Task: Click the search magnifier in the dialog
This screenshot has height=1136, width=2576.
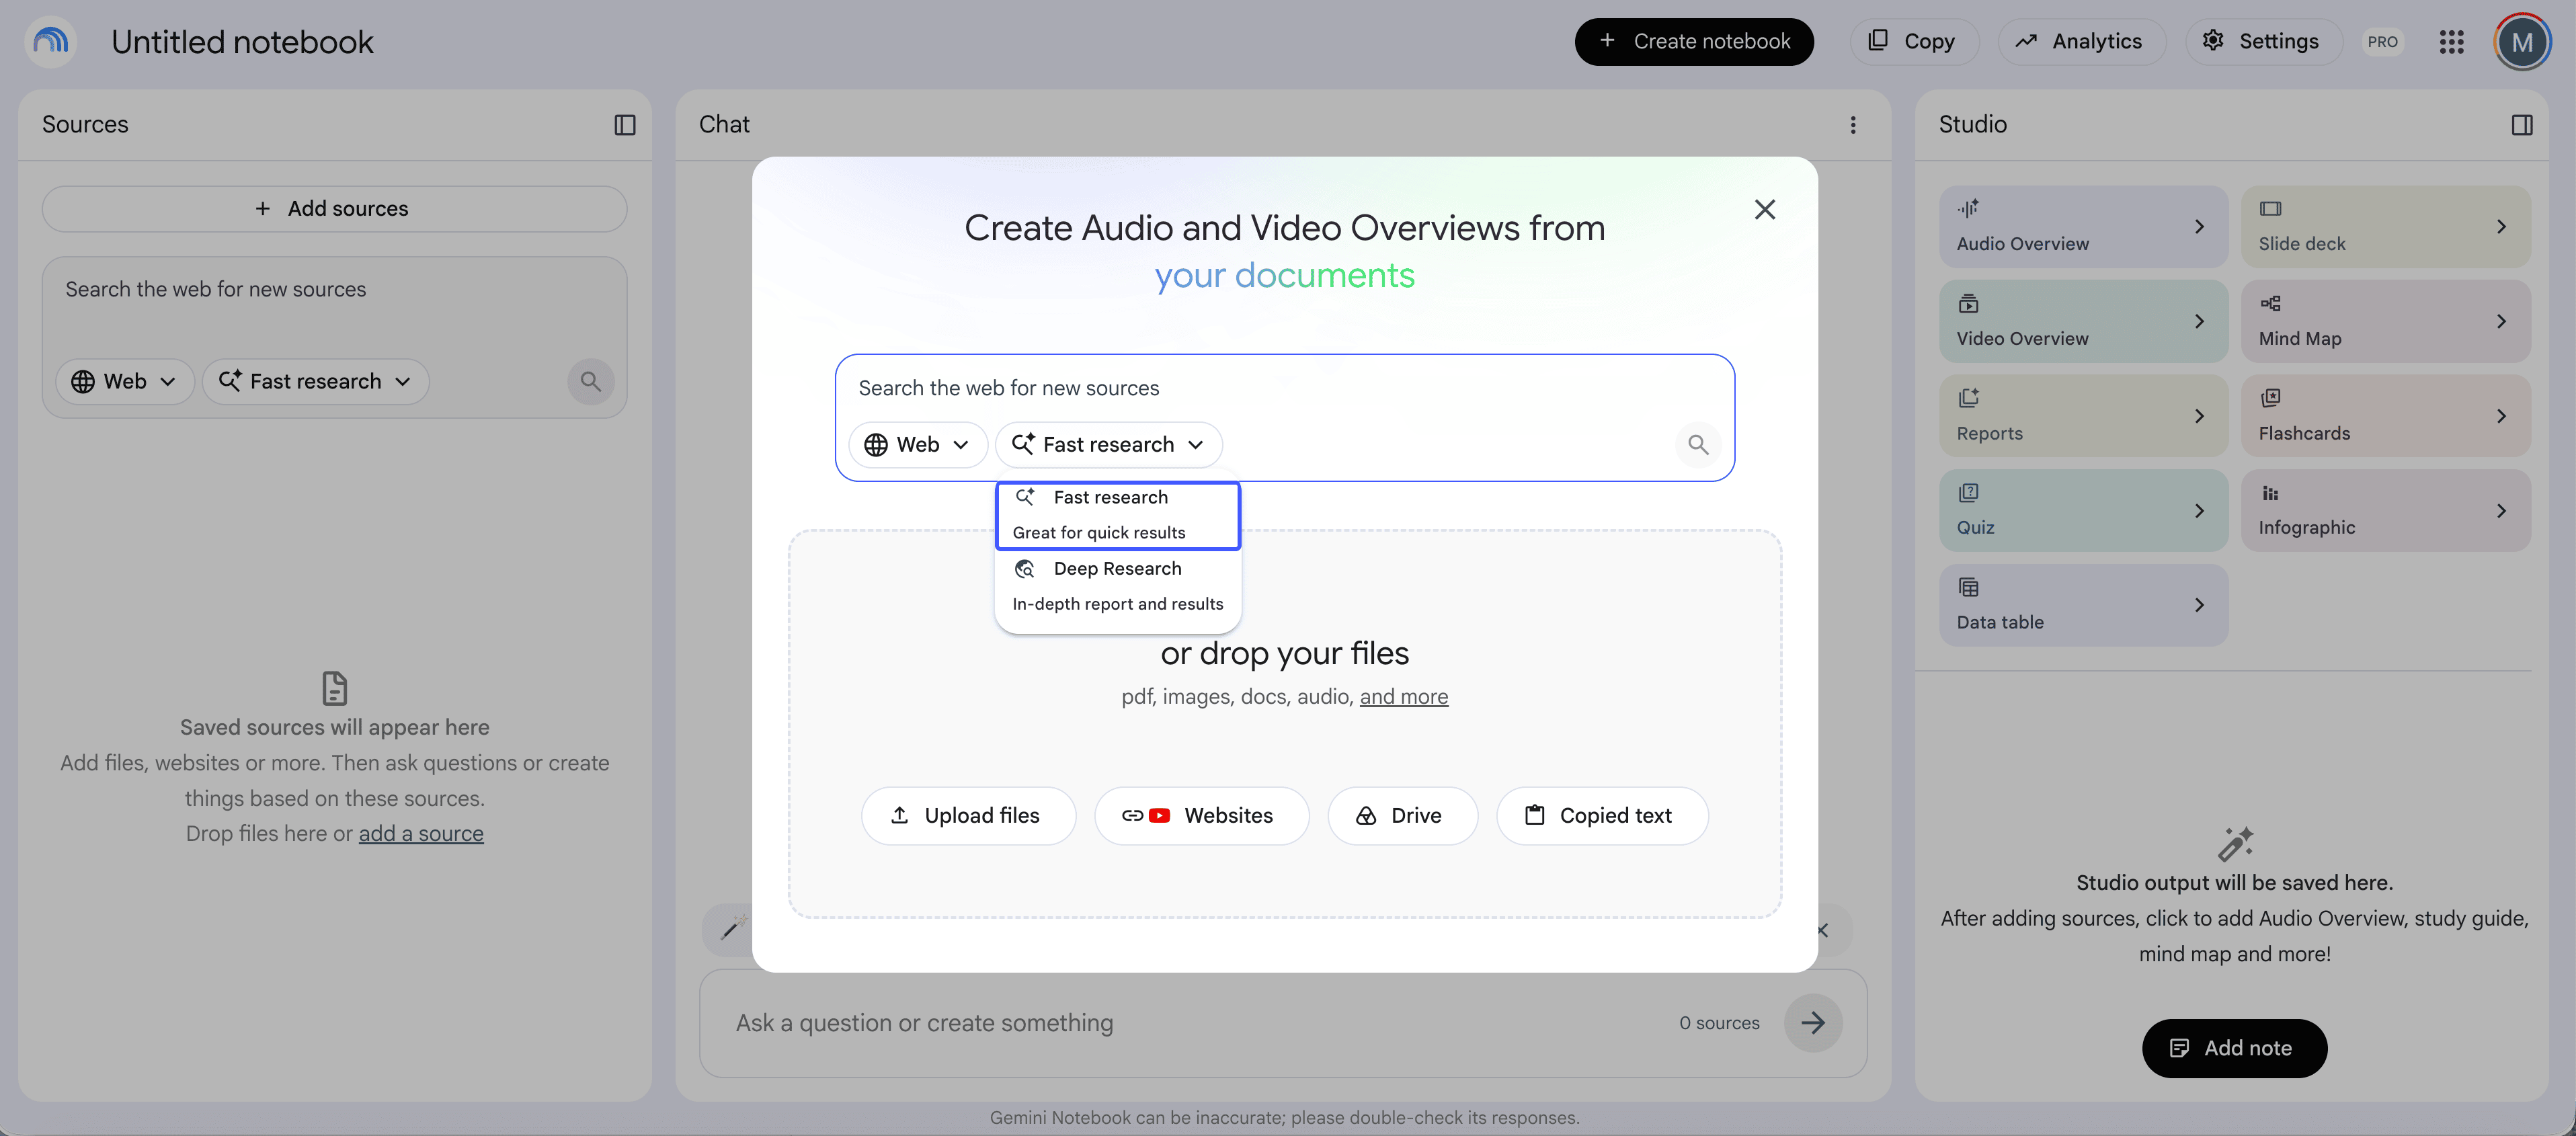Action: pyautogui.click(x=1698, y=444)
